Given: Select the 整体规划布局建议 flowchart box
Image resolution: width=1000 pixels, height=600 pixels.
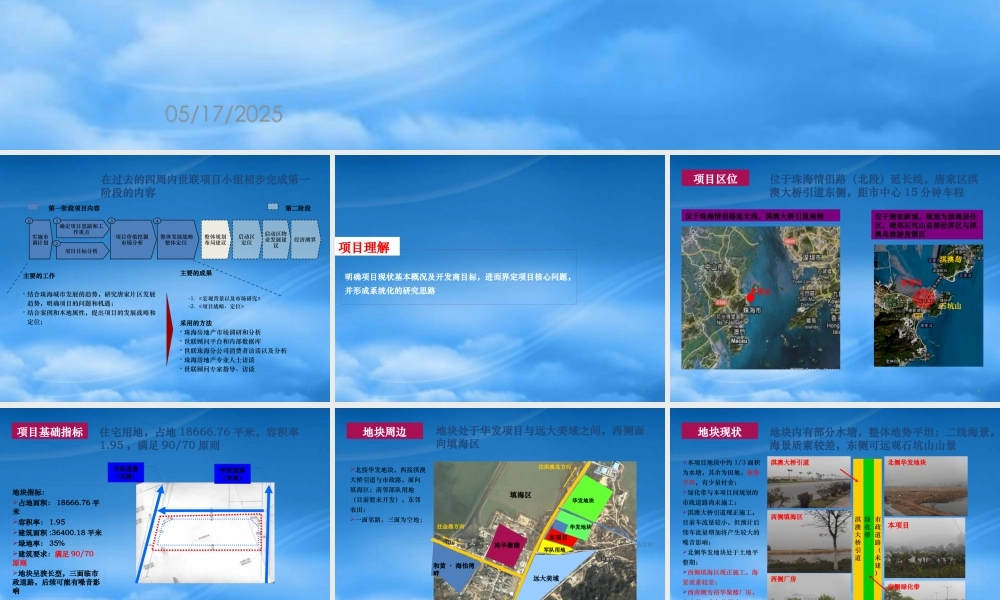Looking at the screenshot, I should [216, 239].
